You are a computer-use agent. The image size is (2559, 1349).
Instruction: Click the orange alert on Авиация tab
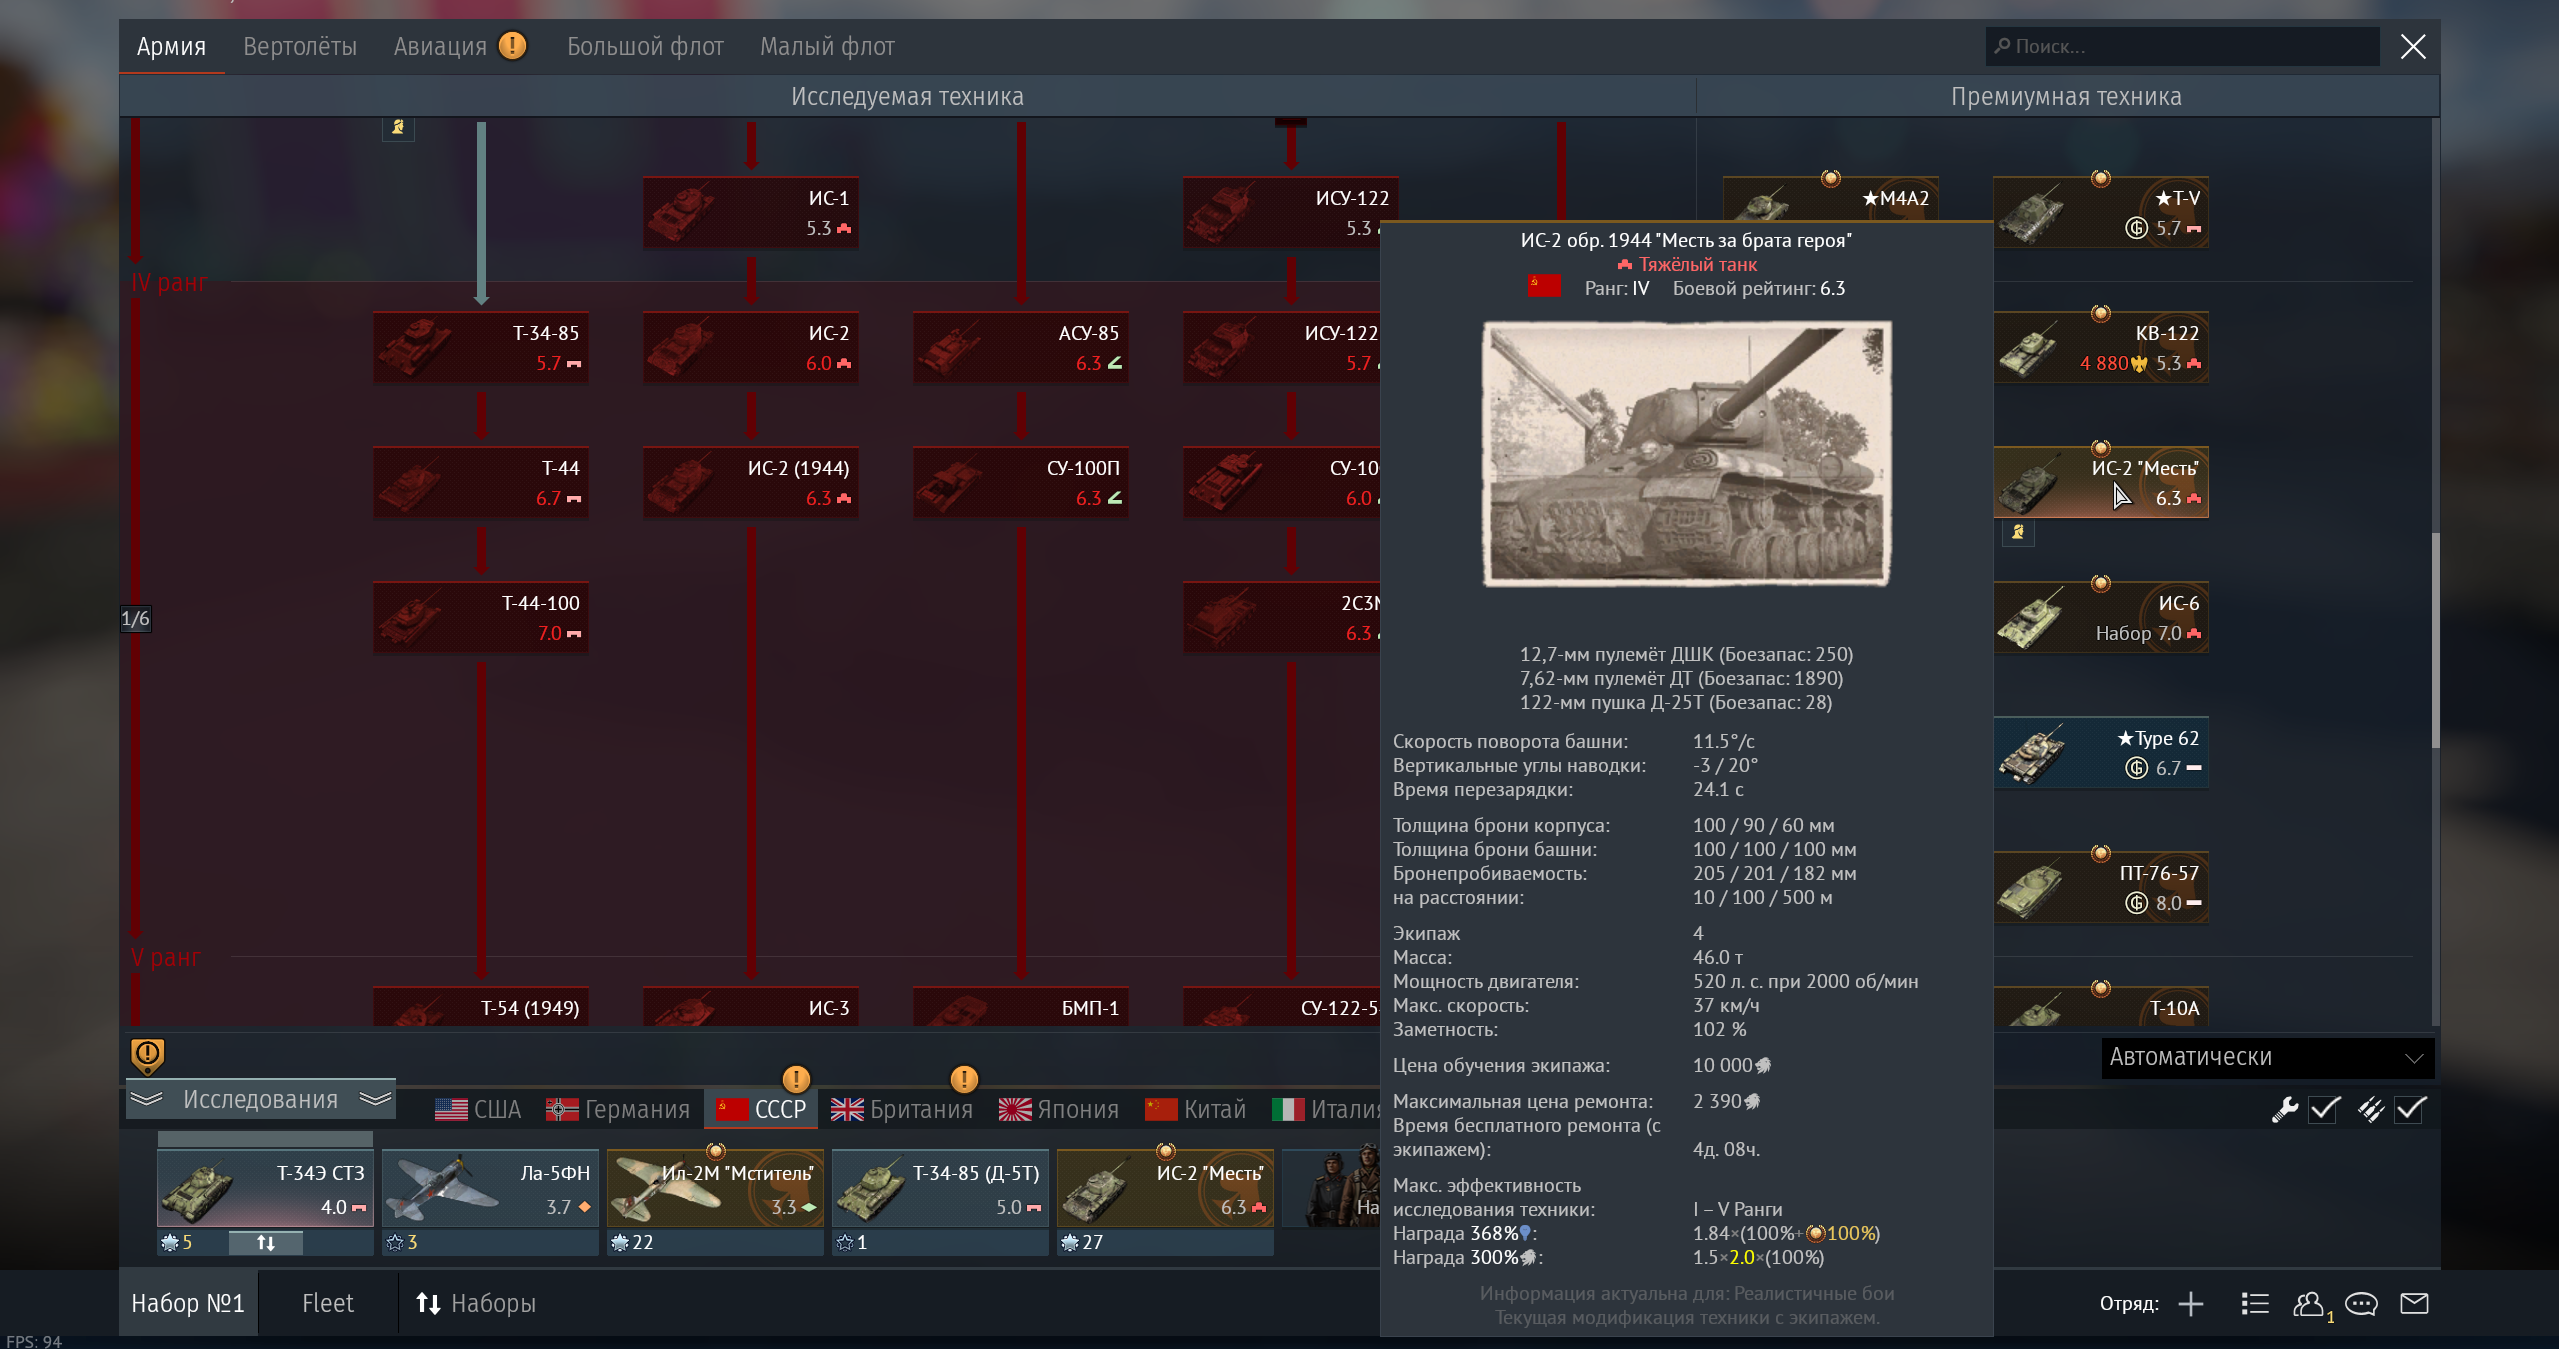(512, 45)
